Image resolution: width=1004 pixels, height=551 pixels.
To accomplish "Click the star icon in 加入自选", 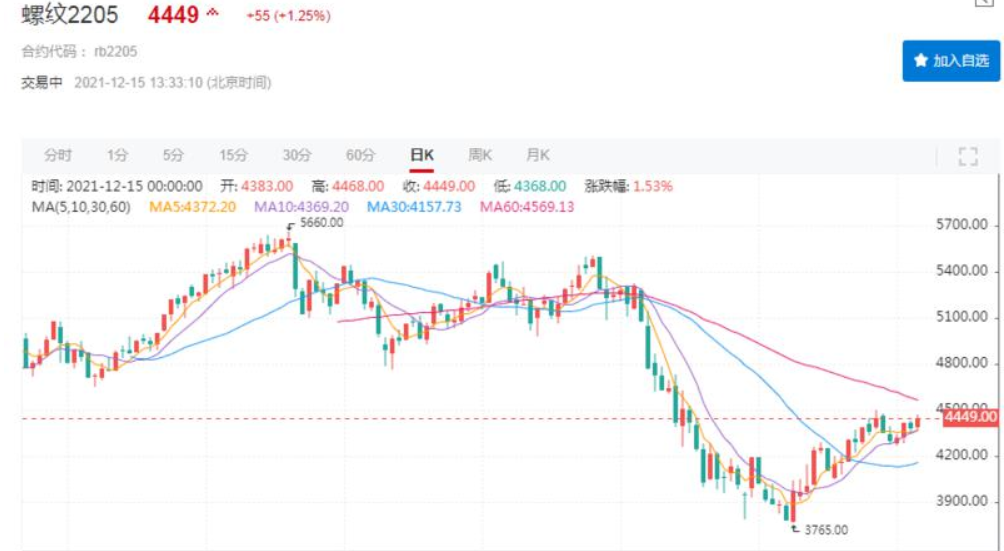I will point(921,61).
